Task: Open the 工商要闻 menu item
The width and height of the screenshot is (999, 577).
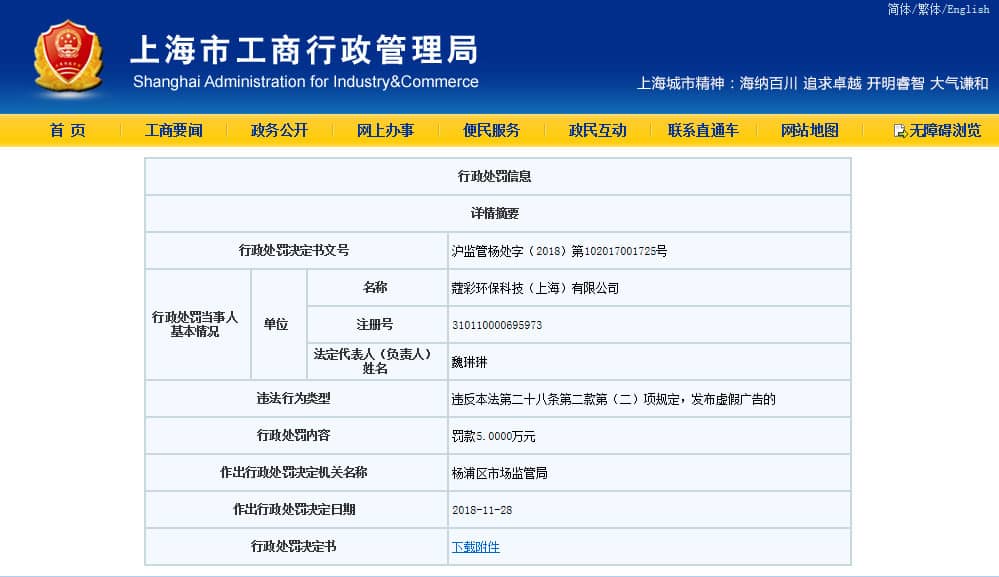Action: pyautogui.click(x=173, y=131)
